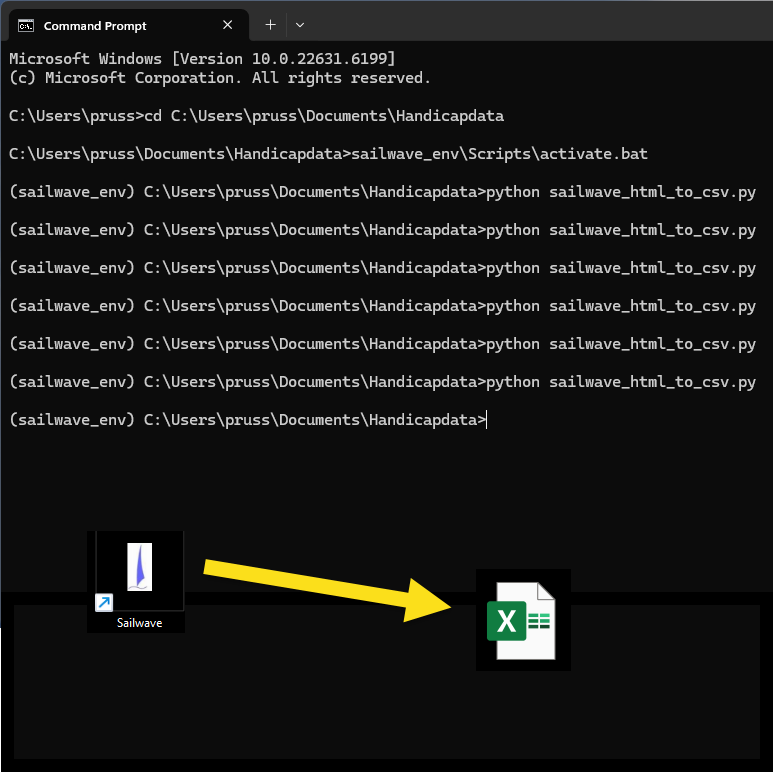Click the first python sailwave_html_to_csv.py command
Viewport: 773px width, 772px height.
point(620,192)
